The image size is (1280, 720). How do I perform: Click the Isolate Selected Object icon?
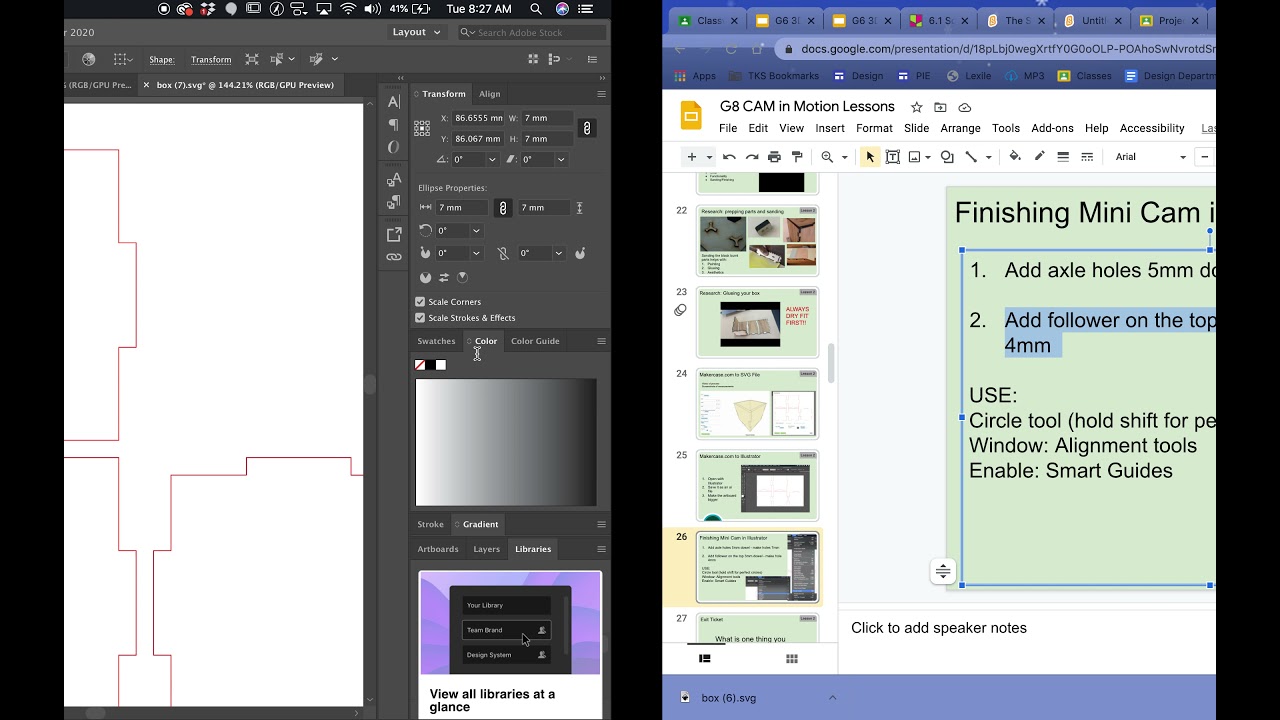point(252,59)
